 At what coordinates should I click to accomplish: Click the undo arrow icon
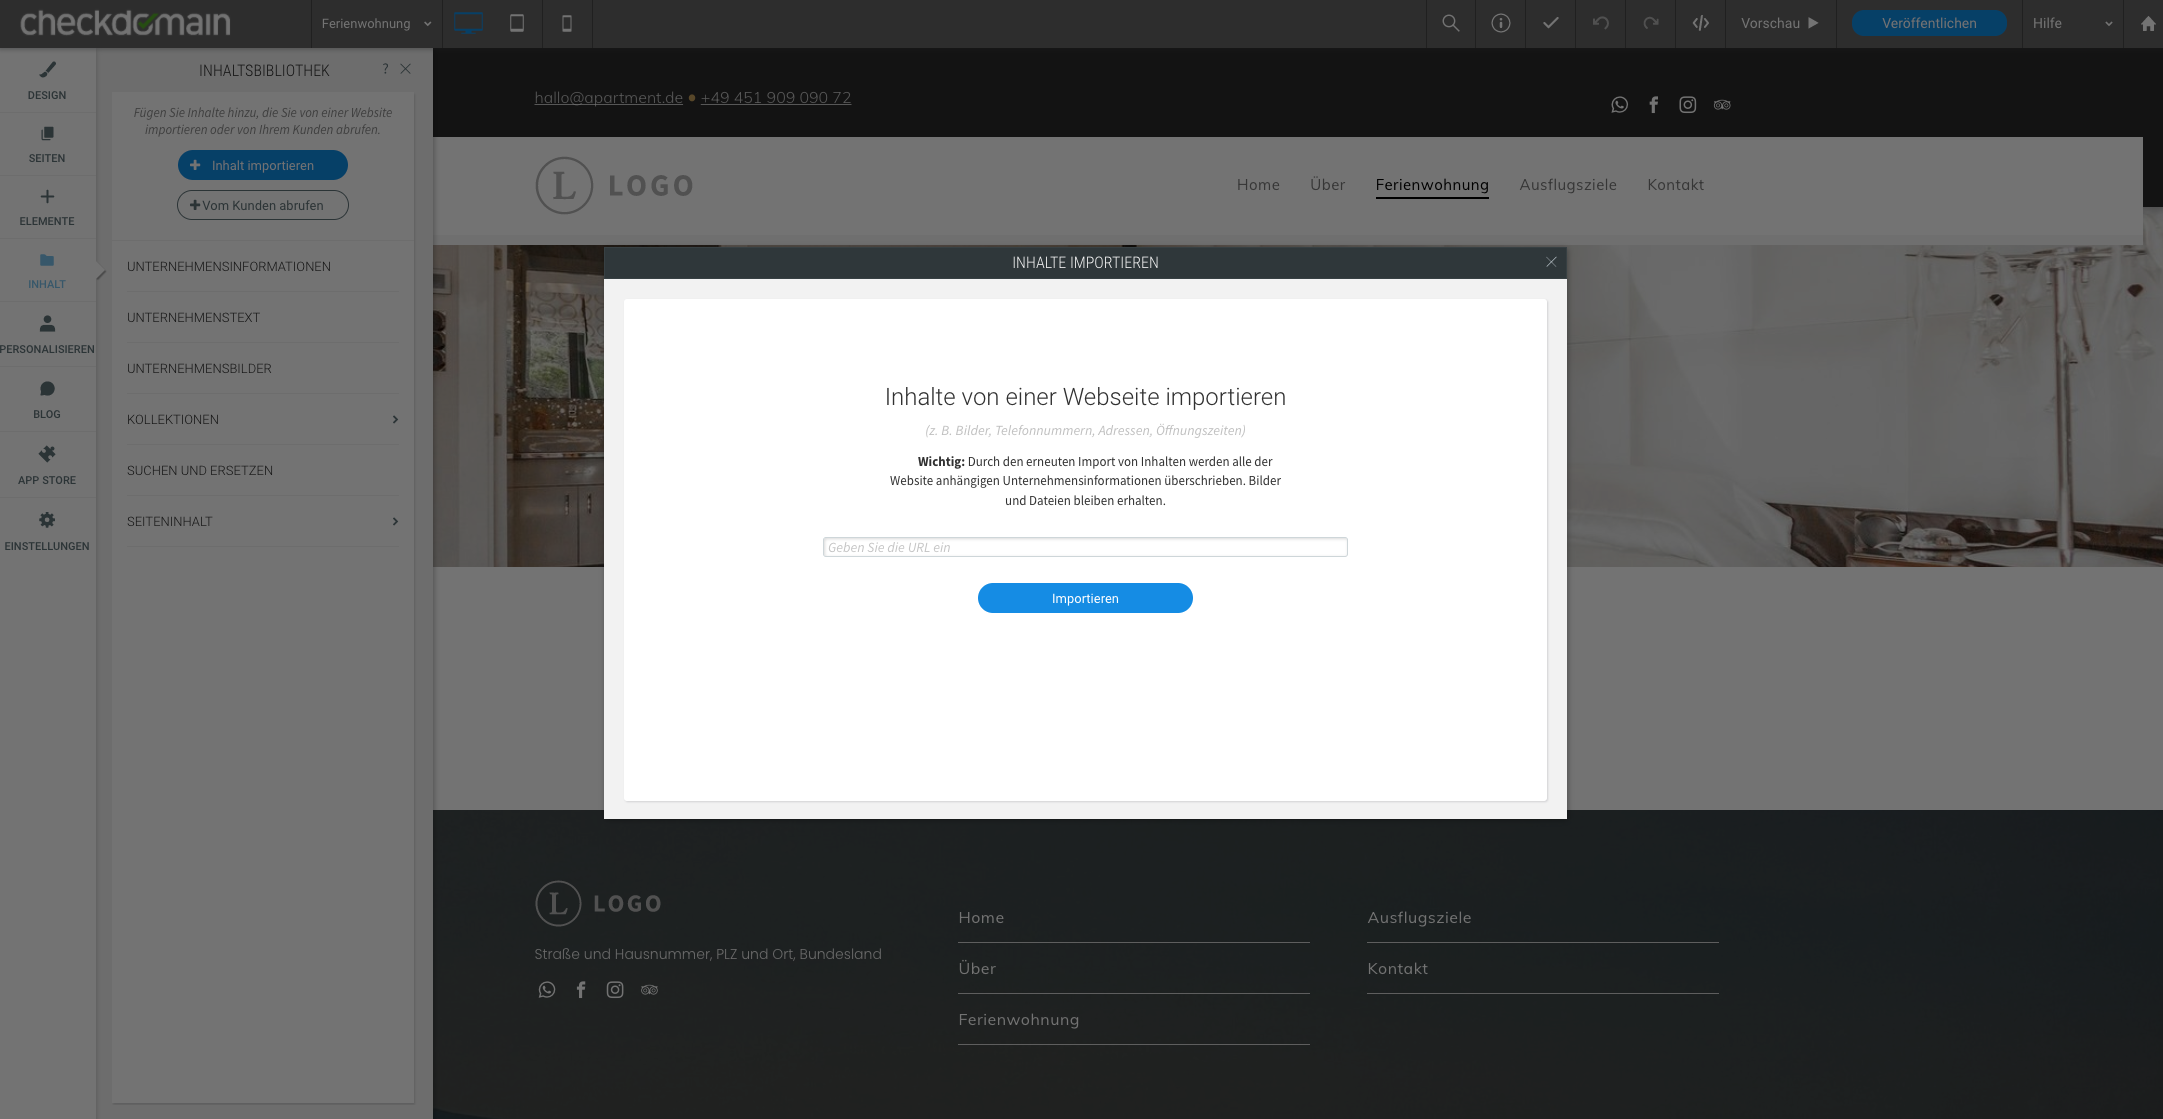coord(1600,23)
